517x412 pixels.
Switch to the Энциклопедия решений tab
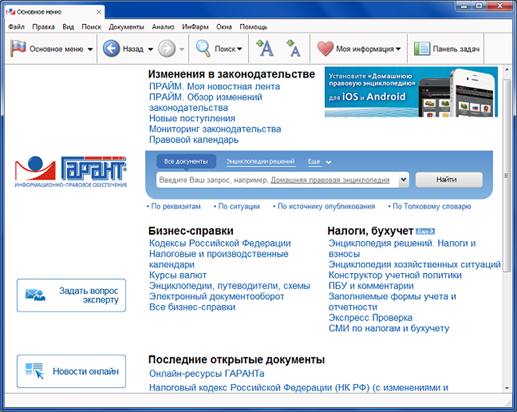pyautogui.click(x=260, y=162)
